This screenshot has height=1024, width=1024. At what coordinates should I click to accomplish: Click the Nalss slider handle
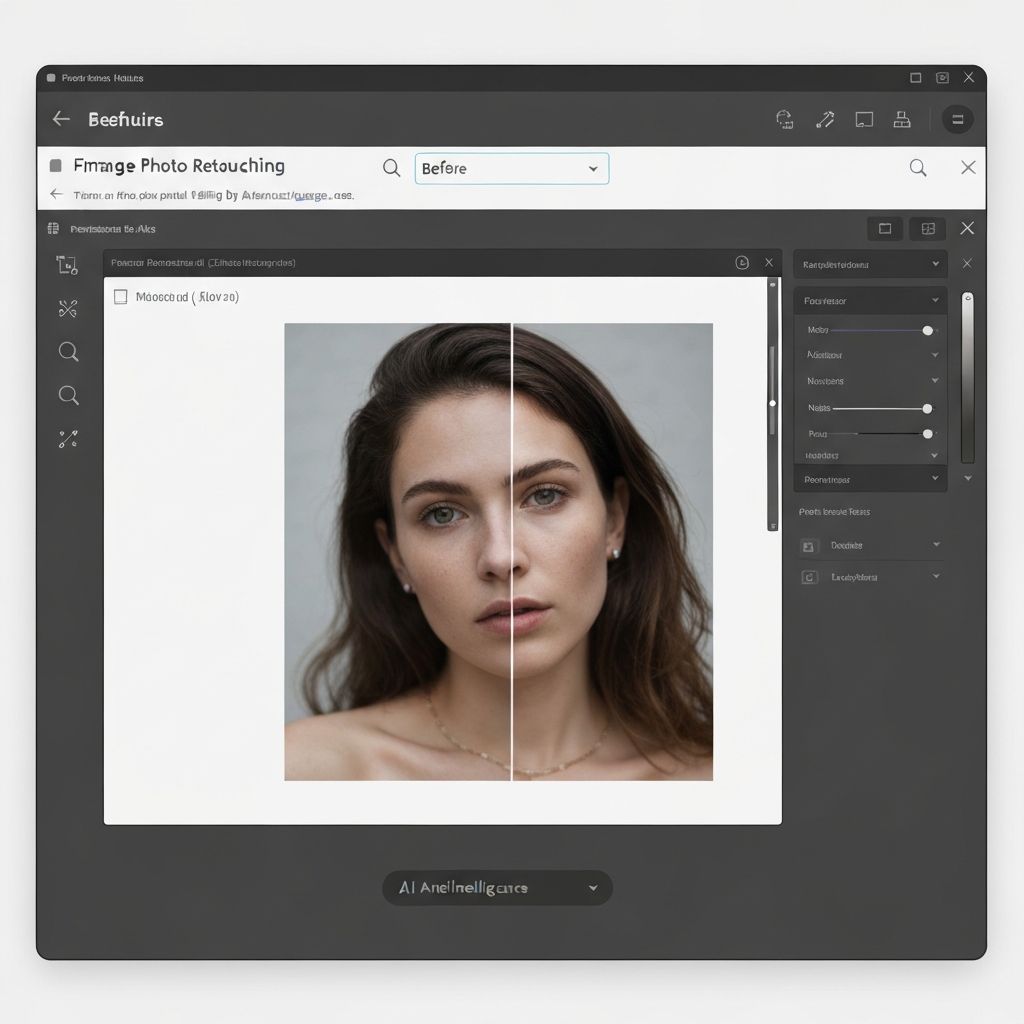pos(927,408)
